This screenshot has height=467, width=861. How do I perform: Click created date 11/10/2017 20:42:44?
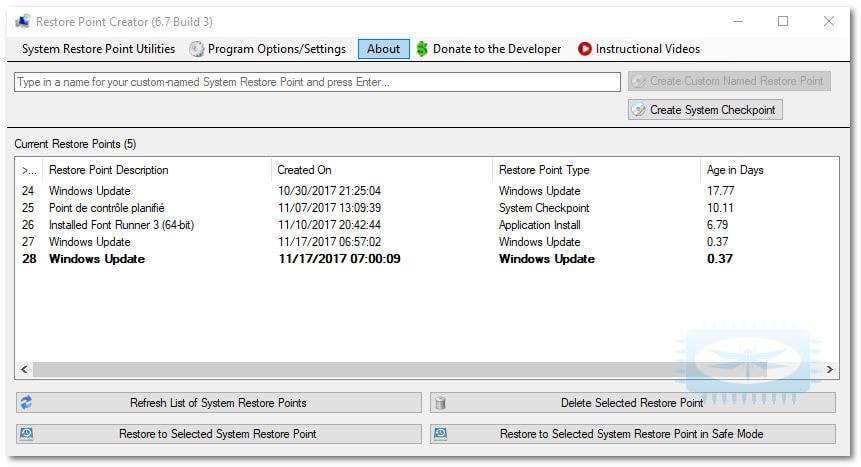coord(329,225)
